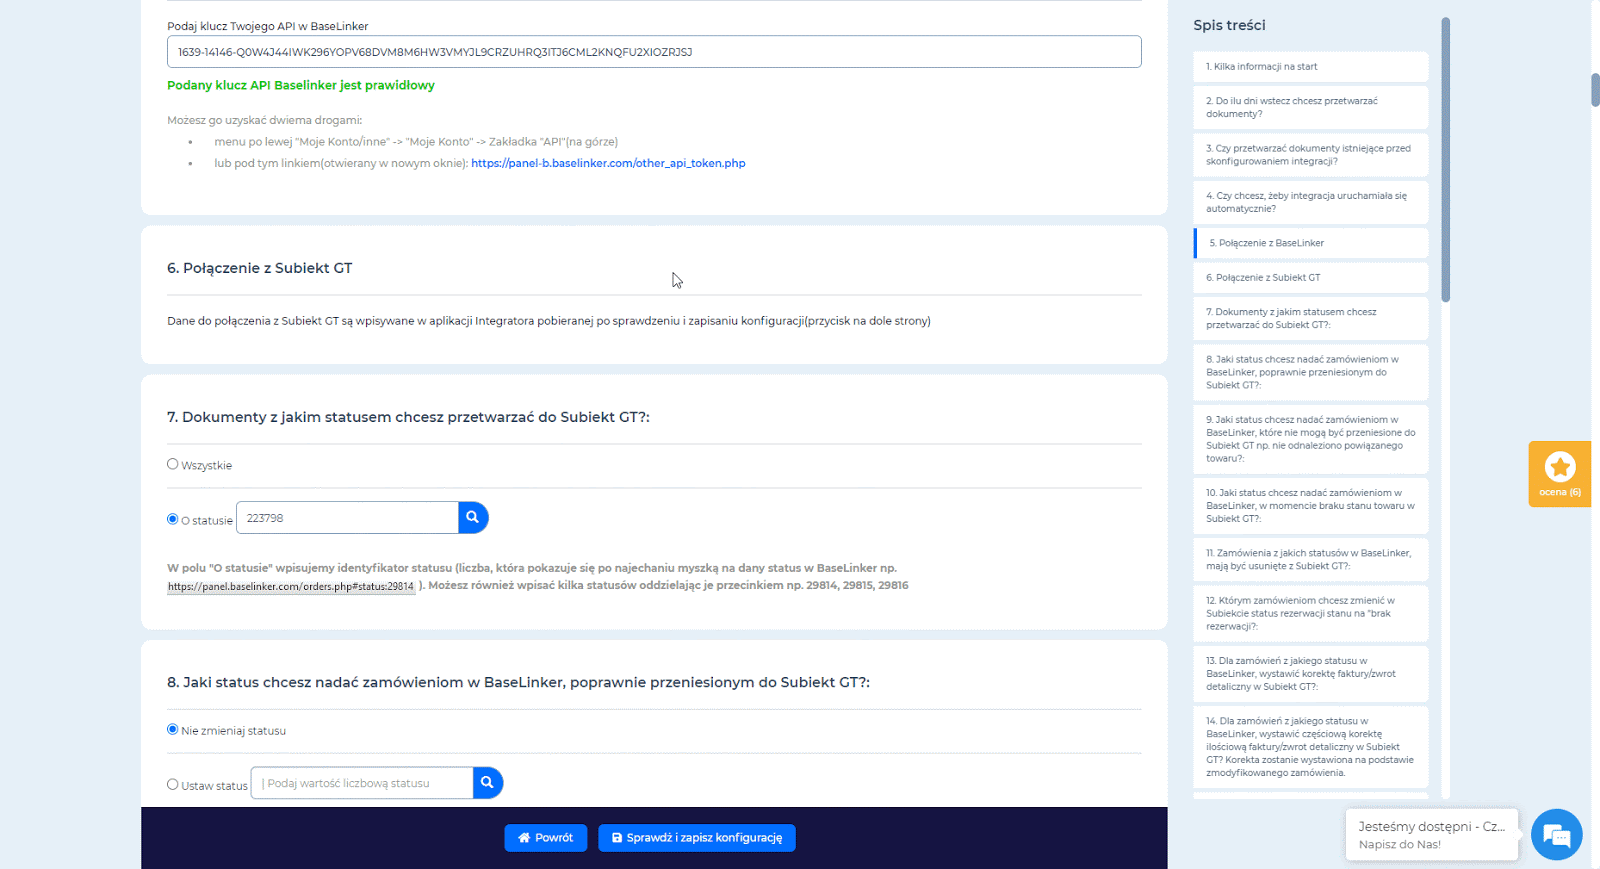Go to 2. Do ilu dni wstecz section

[1310, 108]
